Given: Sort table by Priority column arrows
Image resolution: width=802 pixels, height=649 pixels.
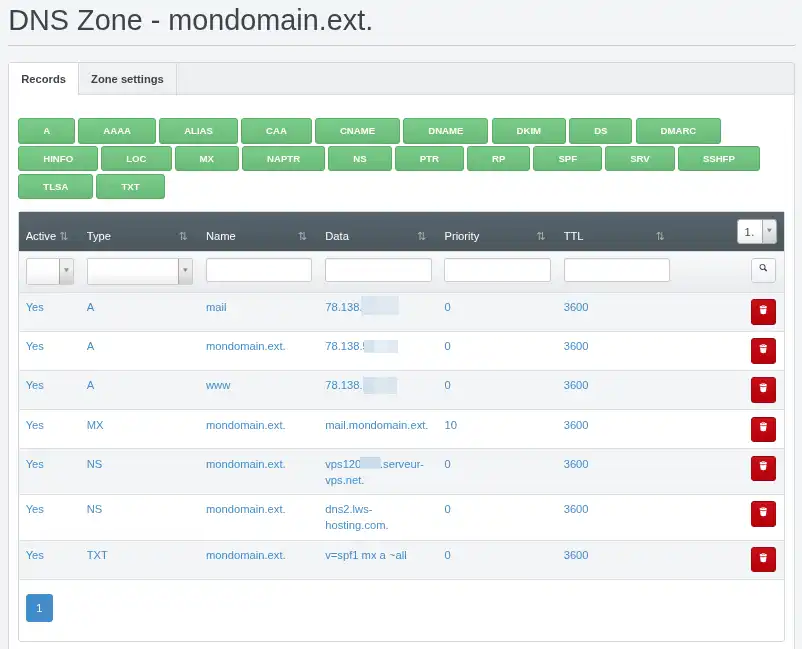Looking at the screenshot, I should (541, 236).
